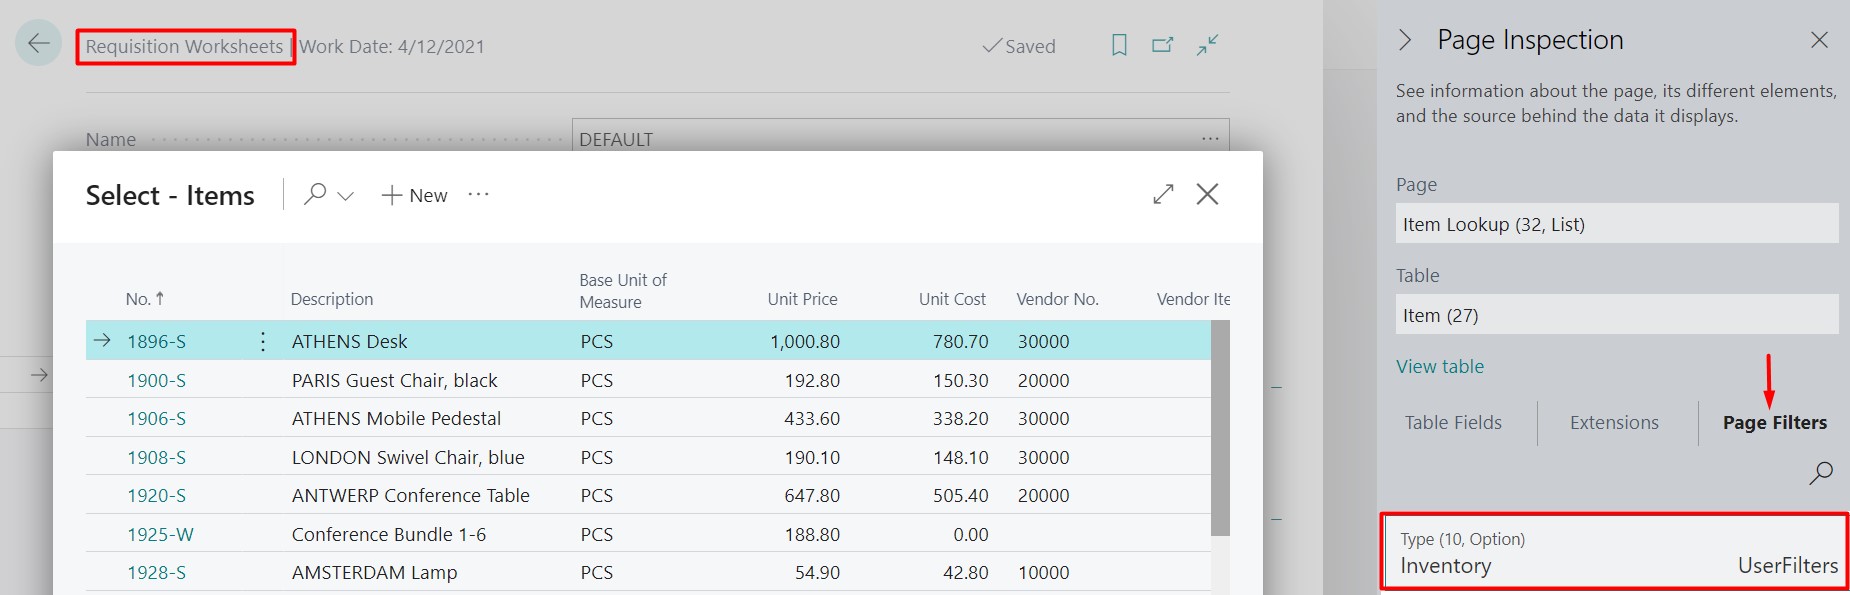1850x595 pixels.
Task: Select the Page Filters tab
Action: tap(1774, 423)
